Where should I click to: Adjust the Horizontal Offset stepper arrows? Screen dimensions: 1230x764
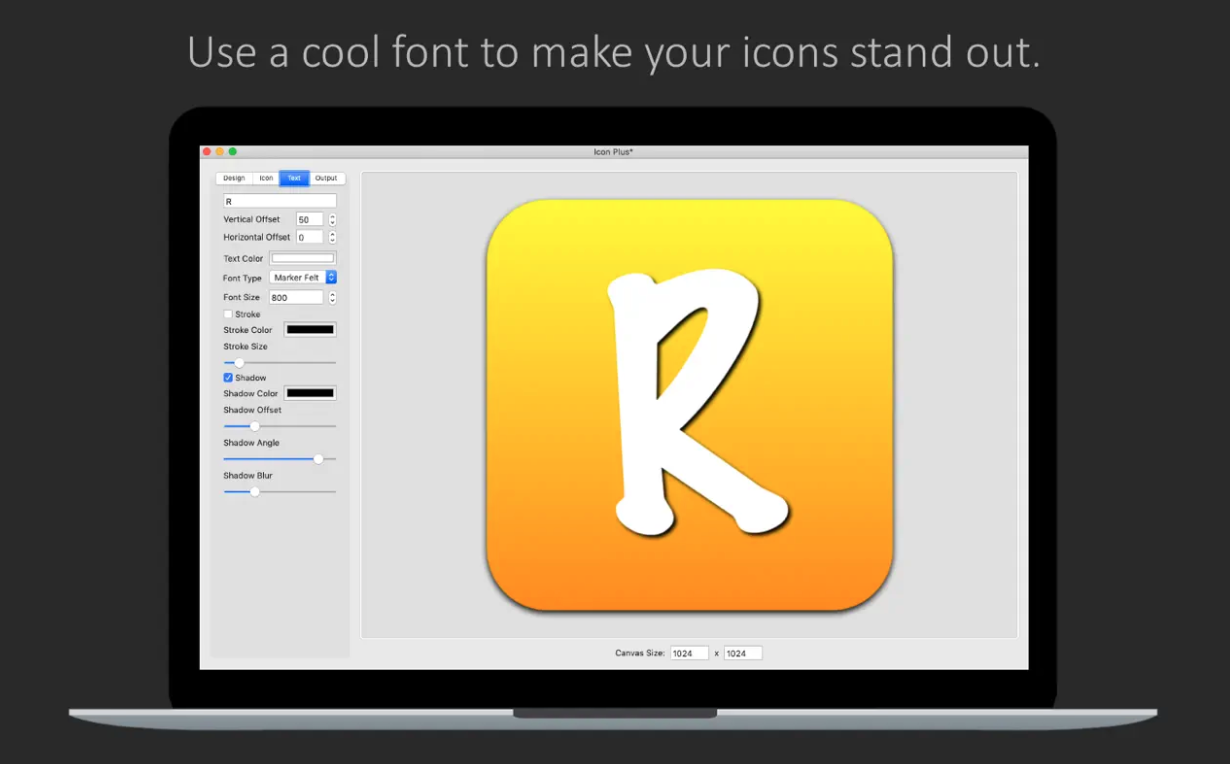[332, 237]
